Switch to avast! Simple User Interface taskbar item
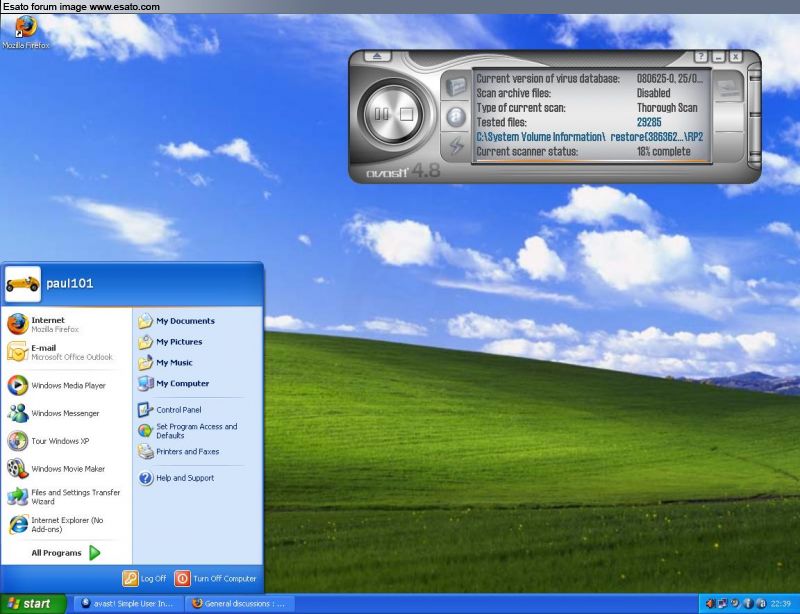Viewport: 800px width, 614px height. point(128,604)
